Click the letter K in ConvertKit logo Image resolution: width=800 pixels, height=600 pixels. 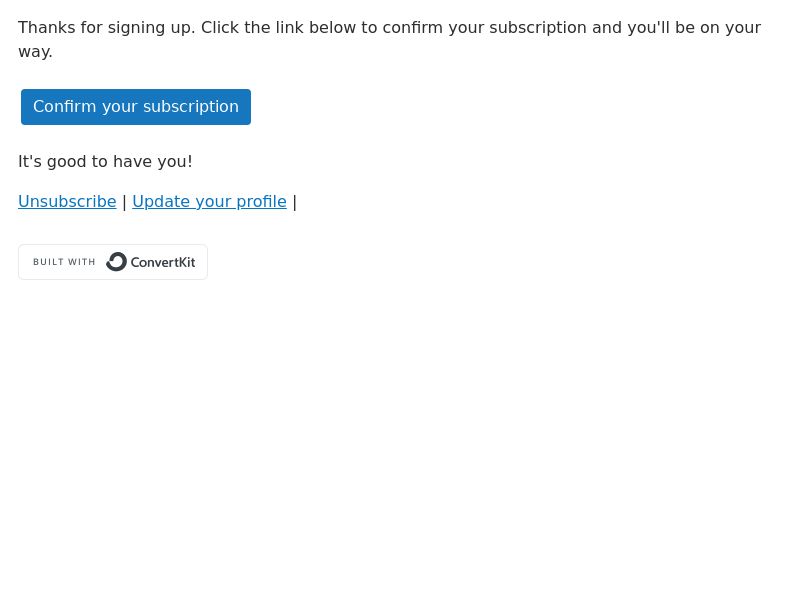pyautogui.click(x=184, y=262)
